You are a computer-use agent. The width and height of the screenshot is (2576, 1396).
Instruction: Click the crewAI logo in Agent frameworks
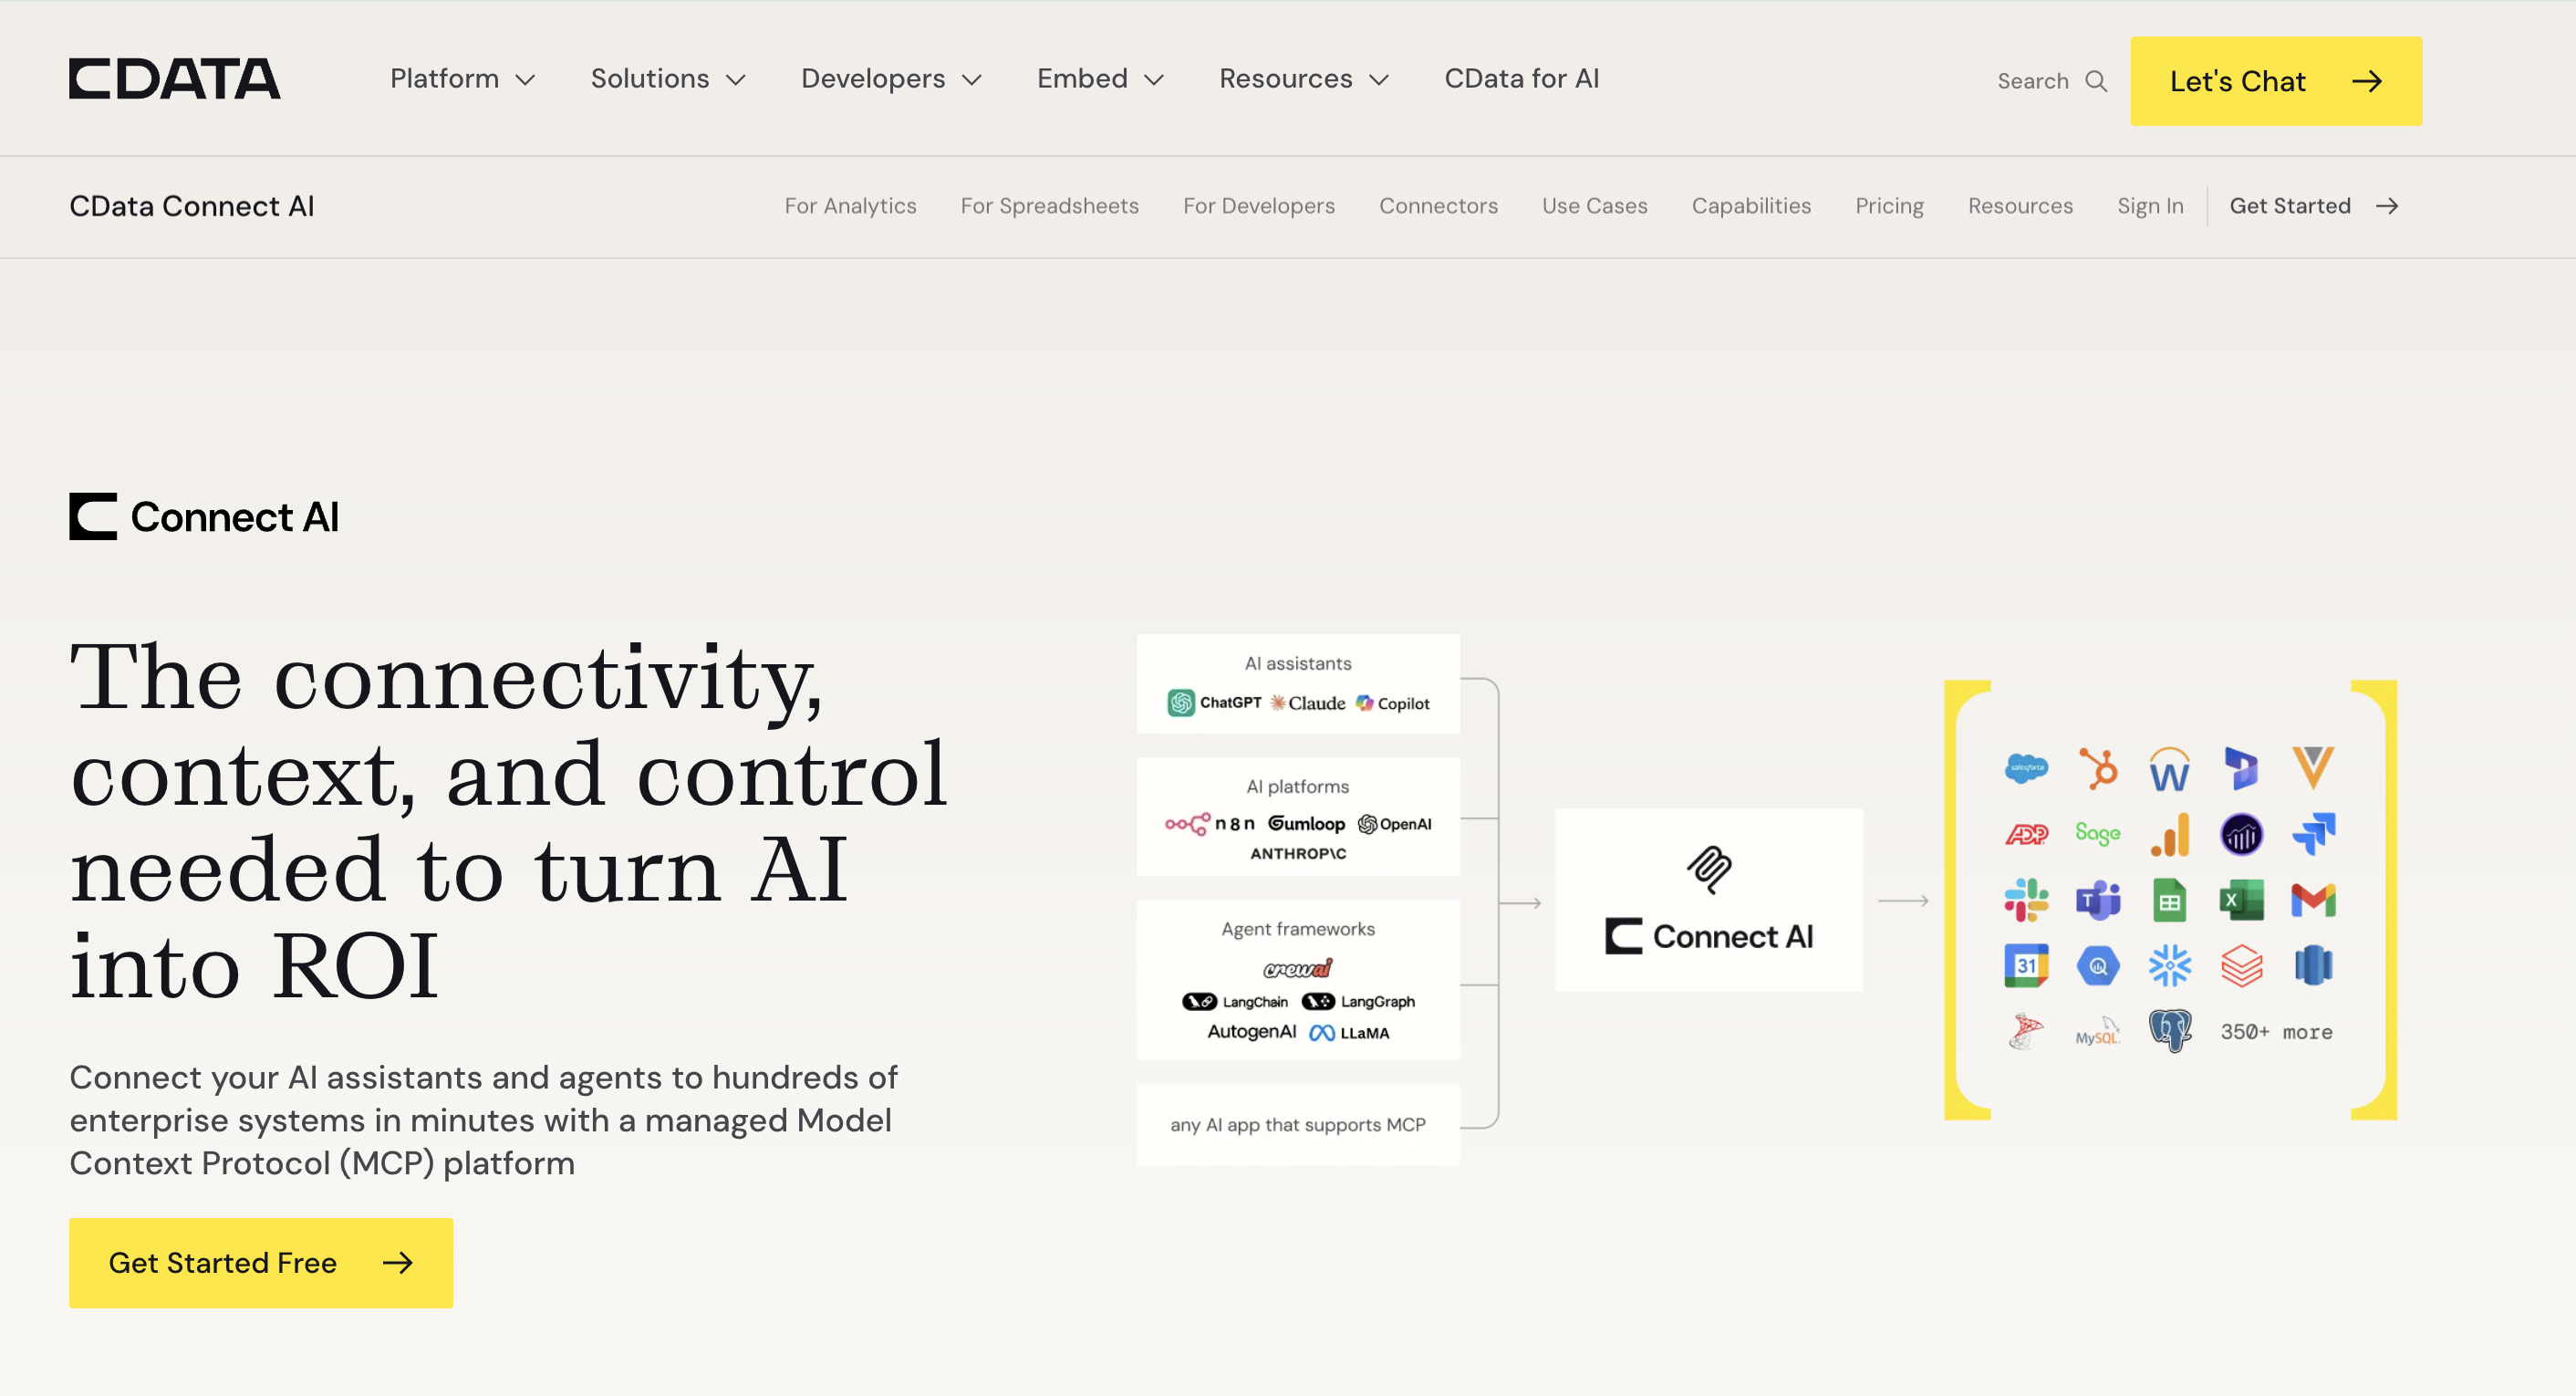click(1298, 968)
